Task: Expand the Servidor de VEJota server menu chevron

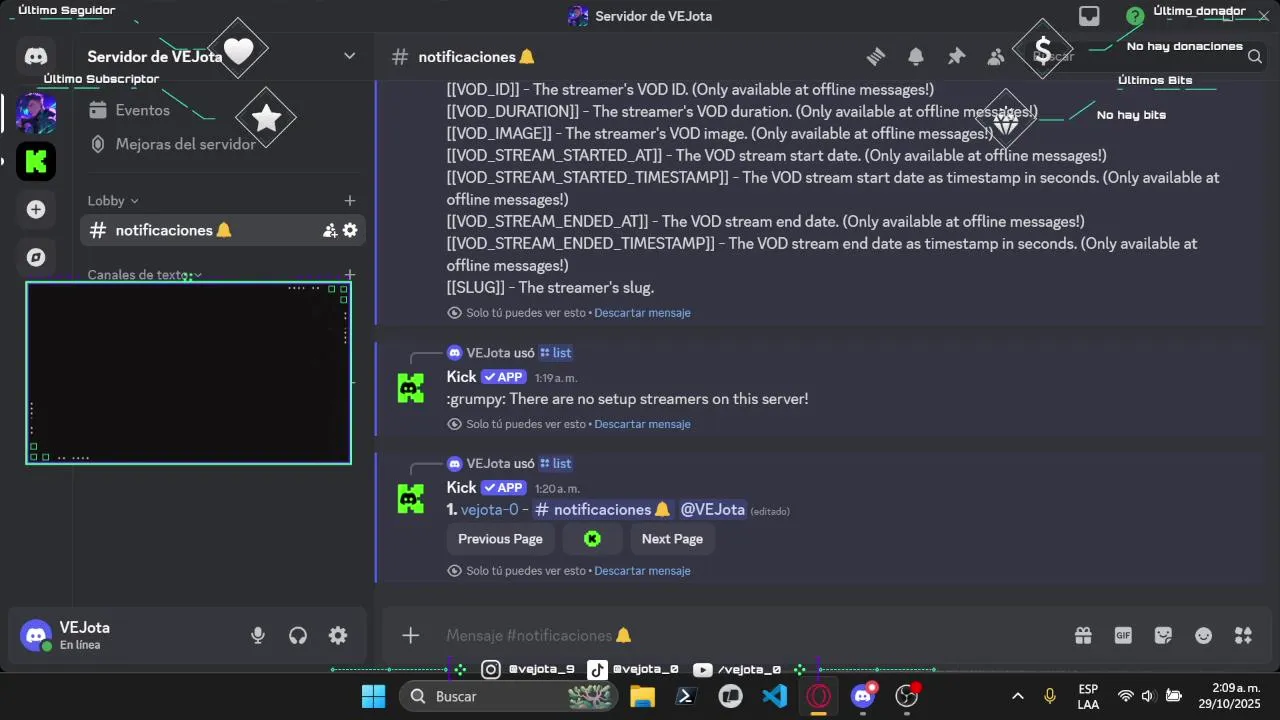Action: click(350, 56)
